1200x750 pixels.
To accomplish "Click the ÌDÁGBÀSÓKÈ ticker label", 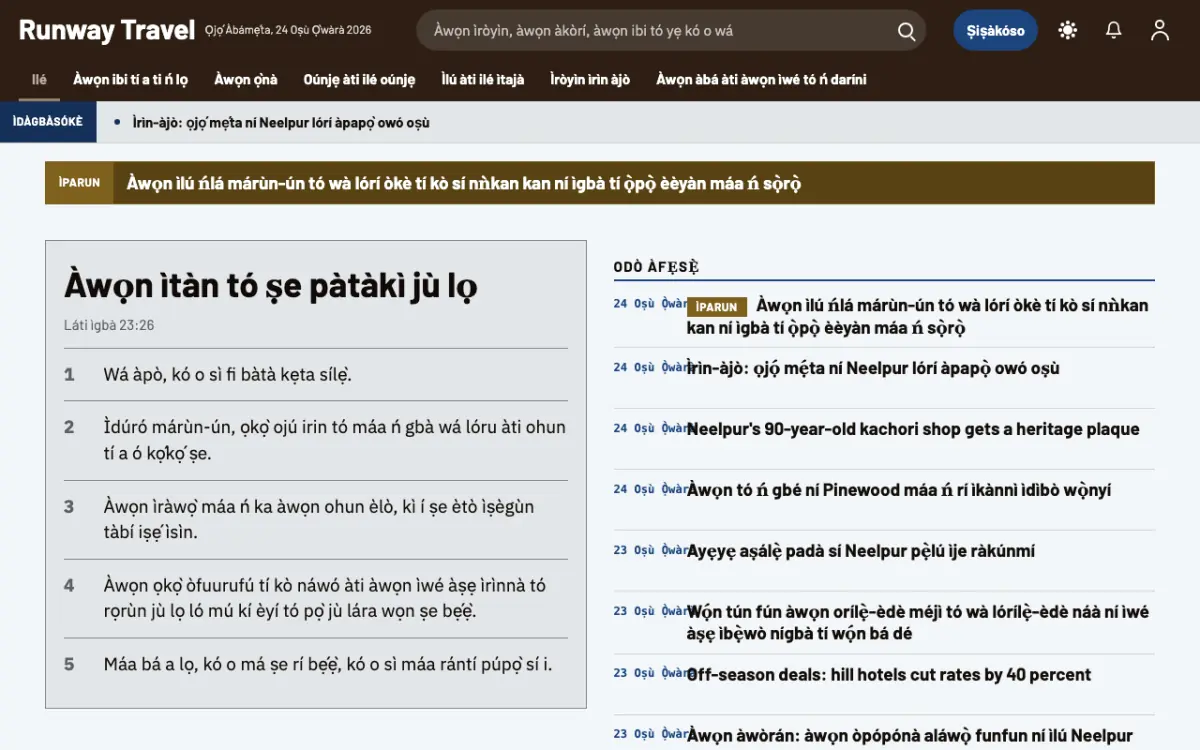I will click(48, 122).
